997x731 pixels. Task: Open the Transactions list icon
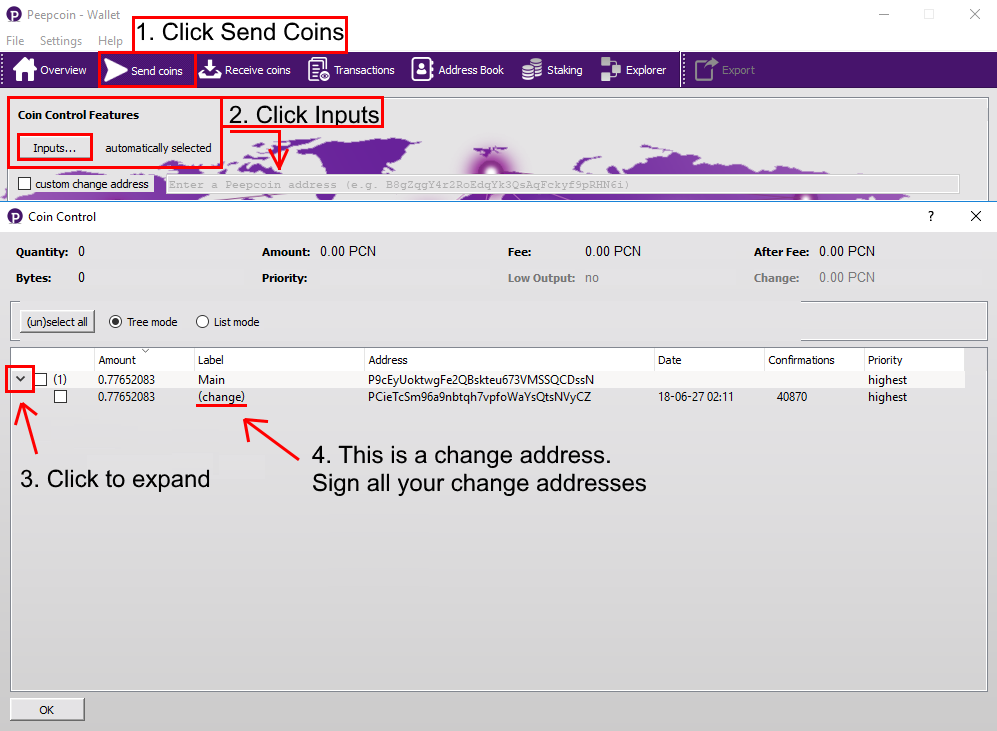click(x=319, y=69)
